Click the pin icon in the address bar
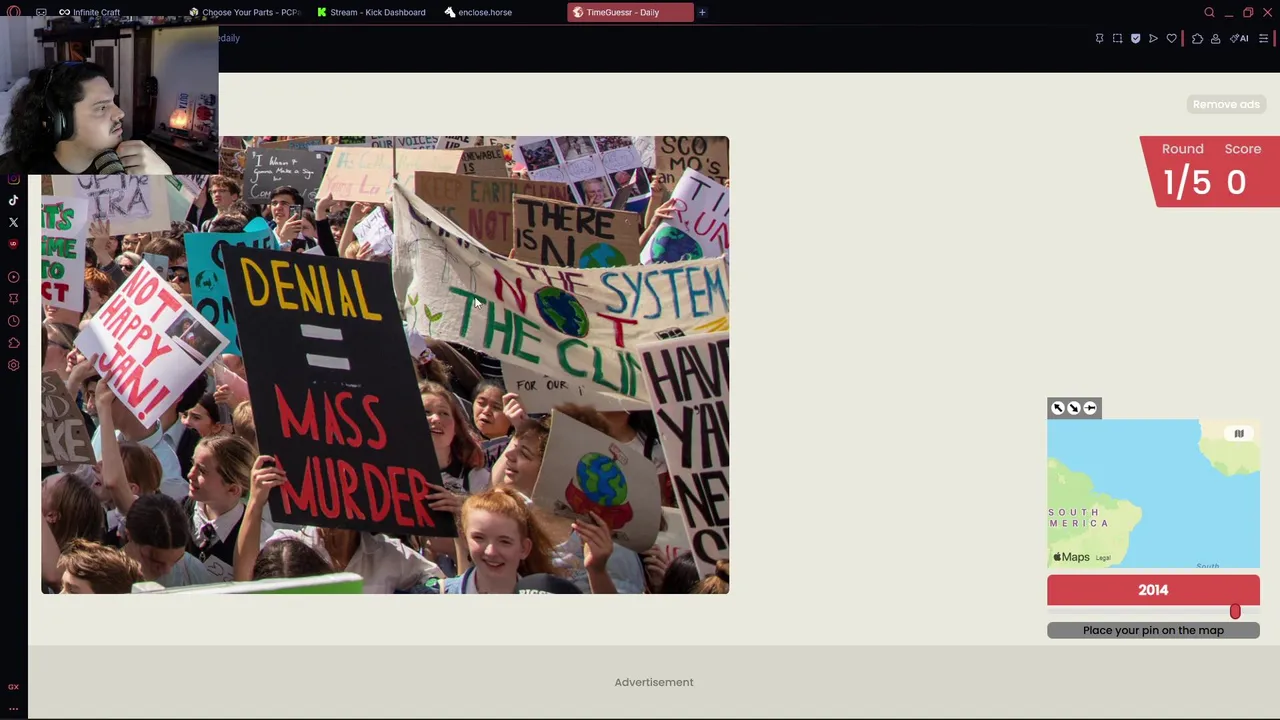 click(1099, 38)
